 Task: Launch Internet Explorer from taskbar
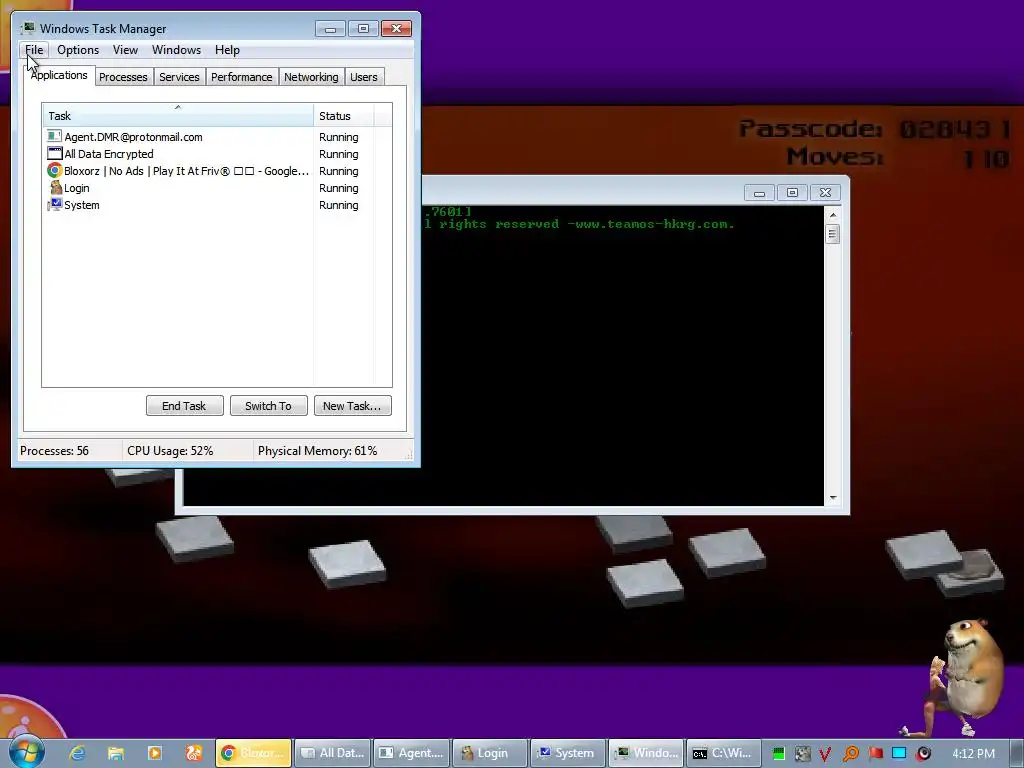[x=78, y=753]
